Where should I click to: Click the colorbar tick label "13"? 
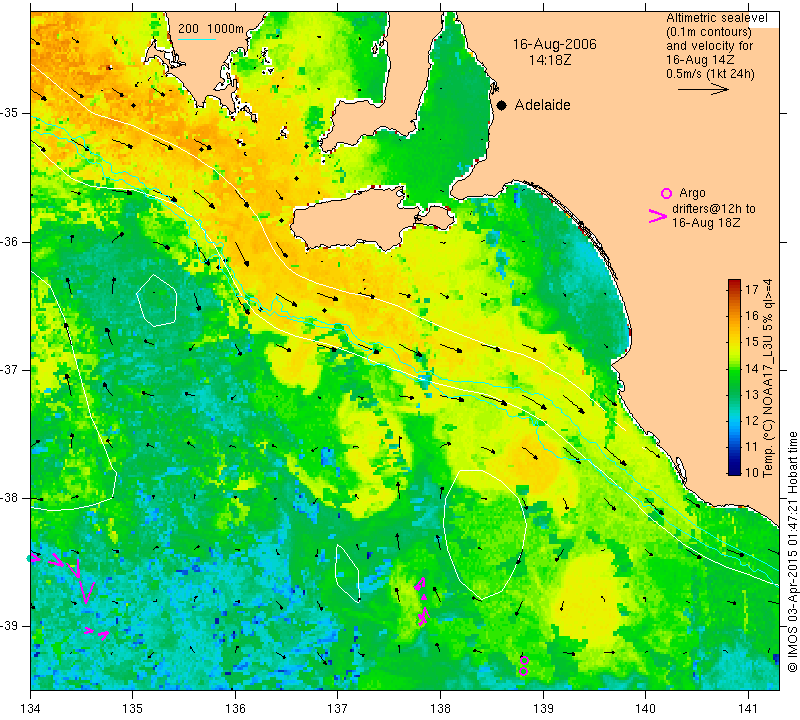pos(752,394)
